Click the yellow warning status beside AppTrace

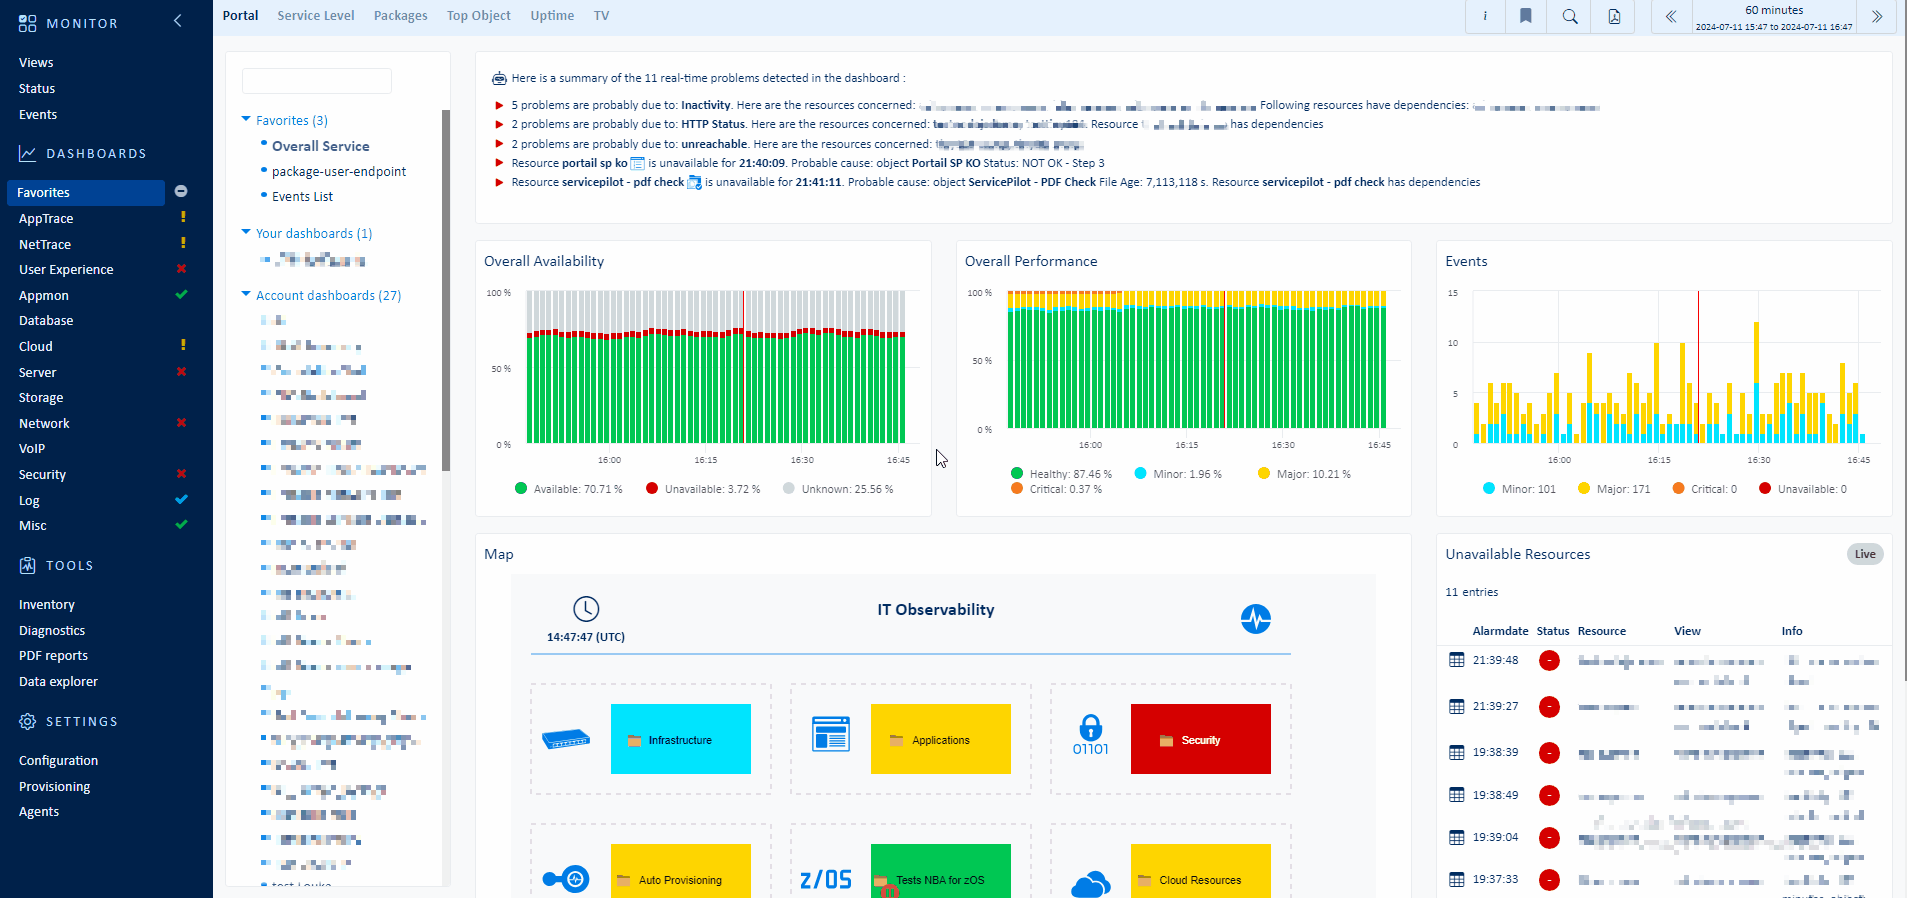(x=183, y=217)
